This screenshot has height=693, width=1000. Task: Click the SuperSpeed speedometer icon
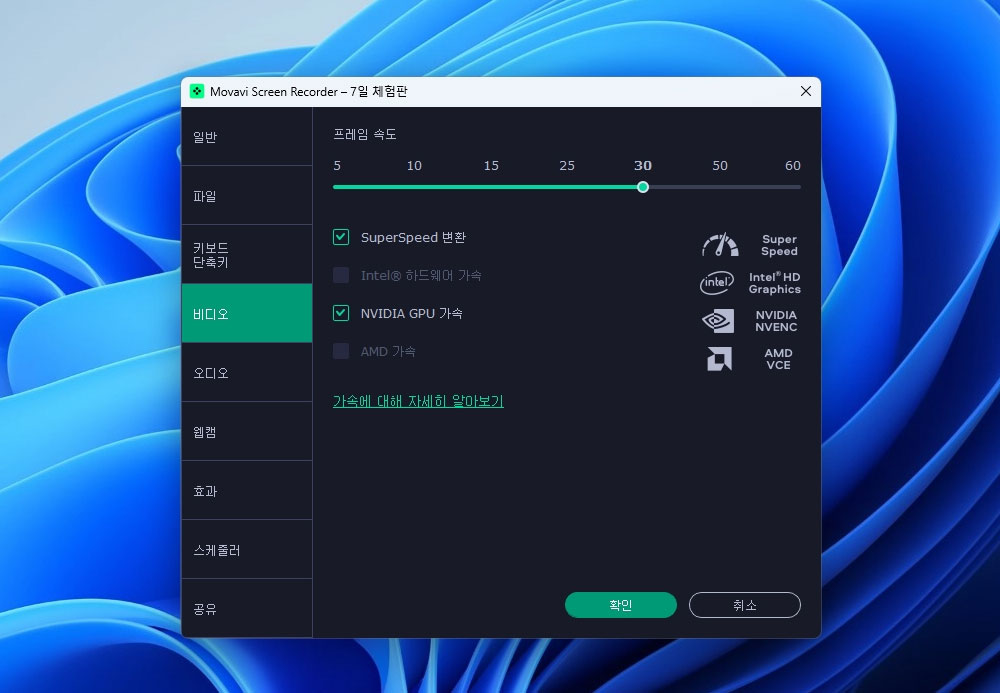coord(720,245)
